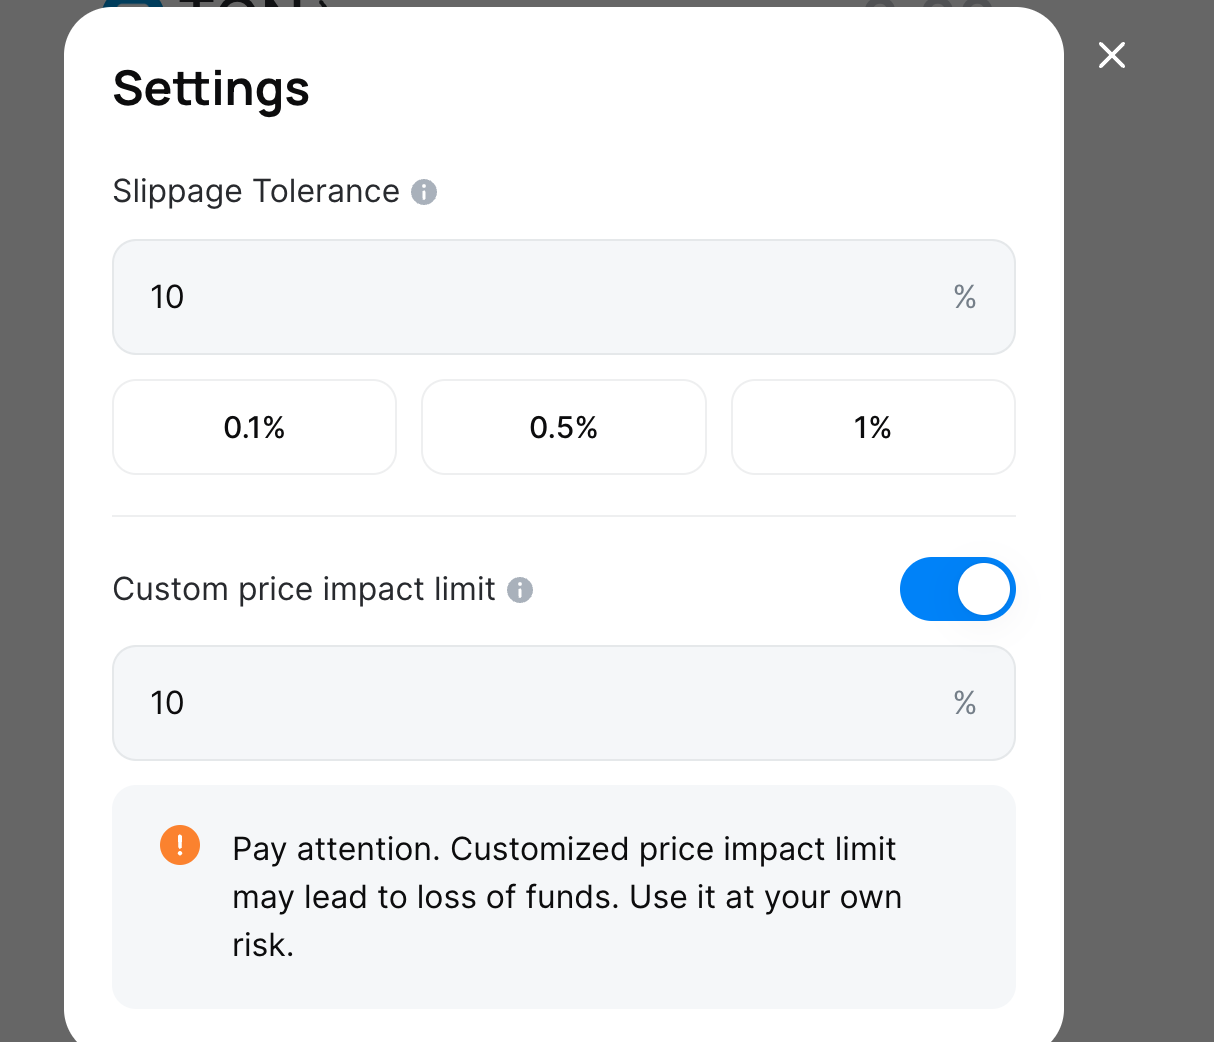Click the value 10 in the price impact field
The width and height of the screenshot is (1214, 1042).
pyautogui.click(x=167, y=703)
